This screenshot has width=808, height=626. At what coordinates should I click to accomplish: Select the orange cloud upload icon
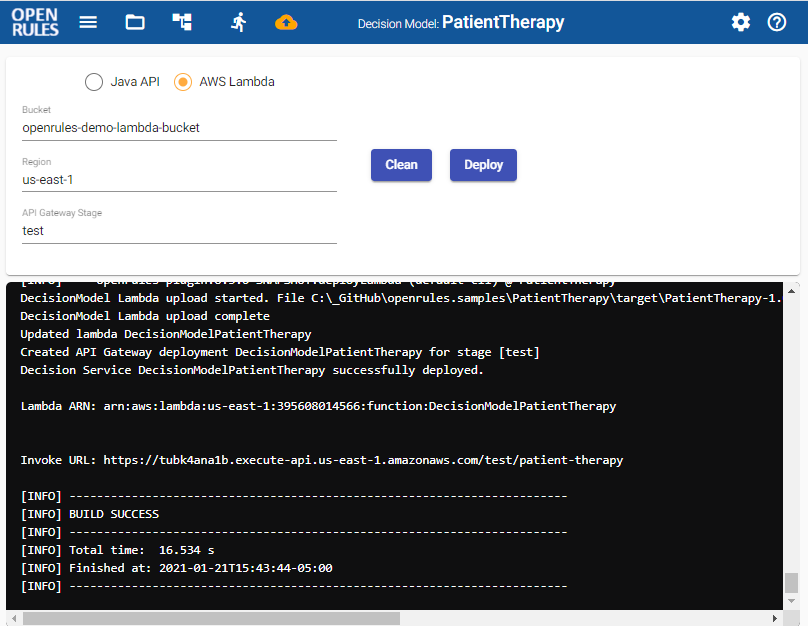tap(287, 22)
